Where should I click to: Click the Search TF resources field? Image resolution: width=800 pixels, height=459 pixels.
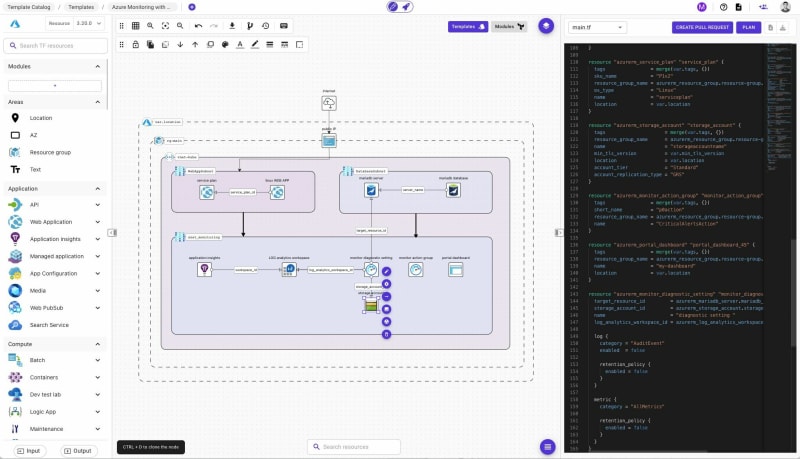[x=56, y=45]
